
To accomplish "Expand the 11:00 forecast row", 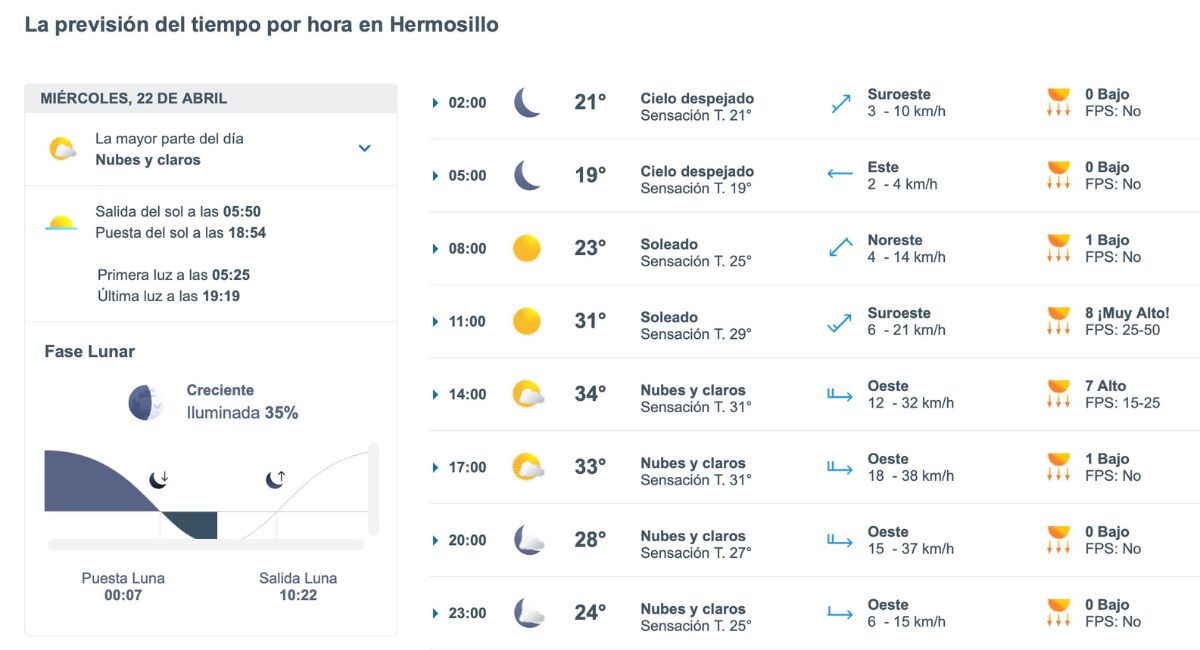I will pyautogui.click(x=434, y=320).
